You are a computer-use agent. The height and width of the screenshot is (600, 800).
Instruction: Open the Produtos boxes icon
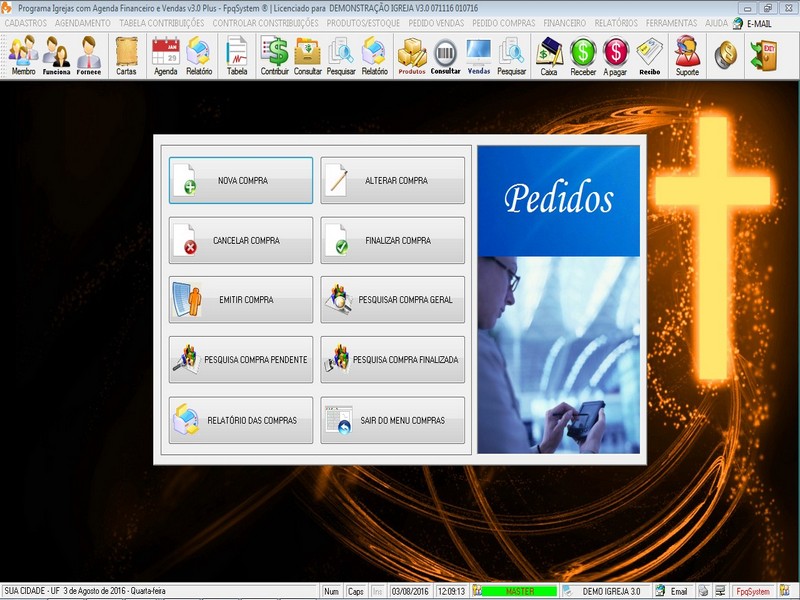[x=412, y=56]
